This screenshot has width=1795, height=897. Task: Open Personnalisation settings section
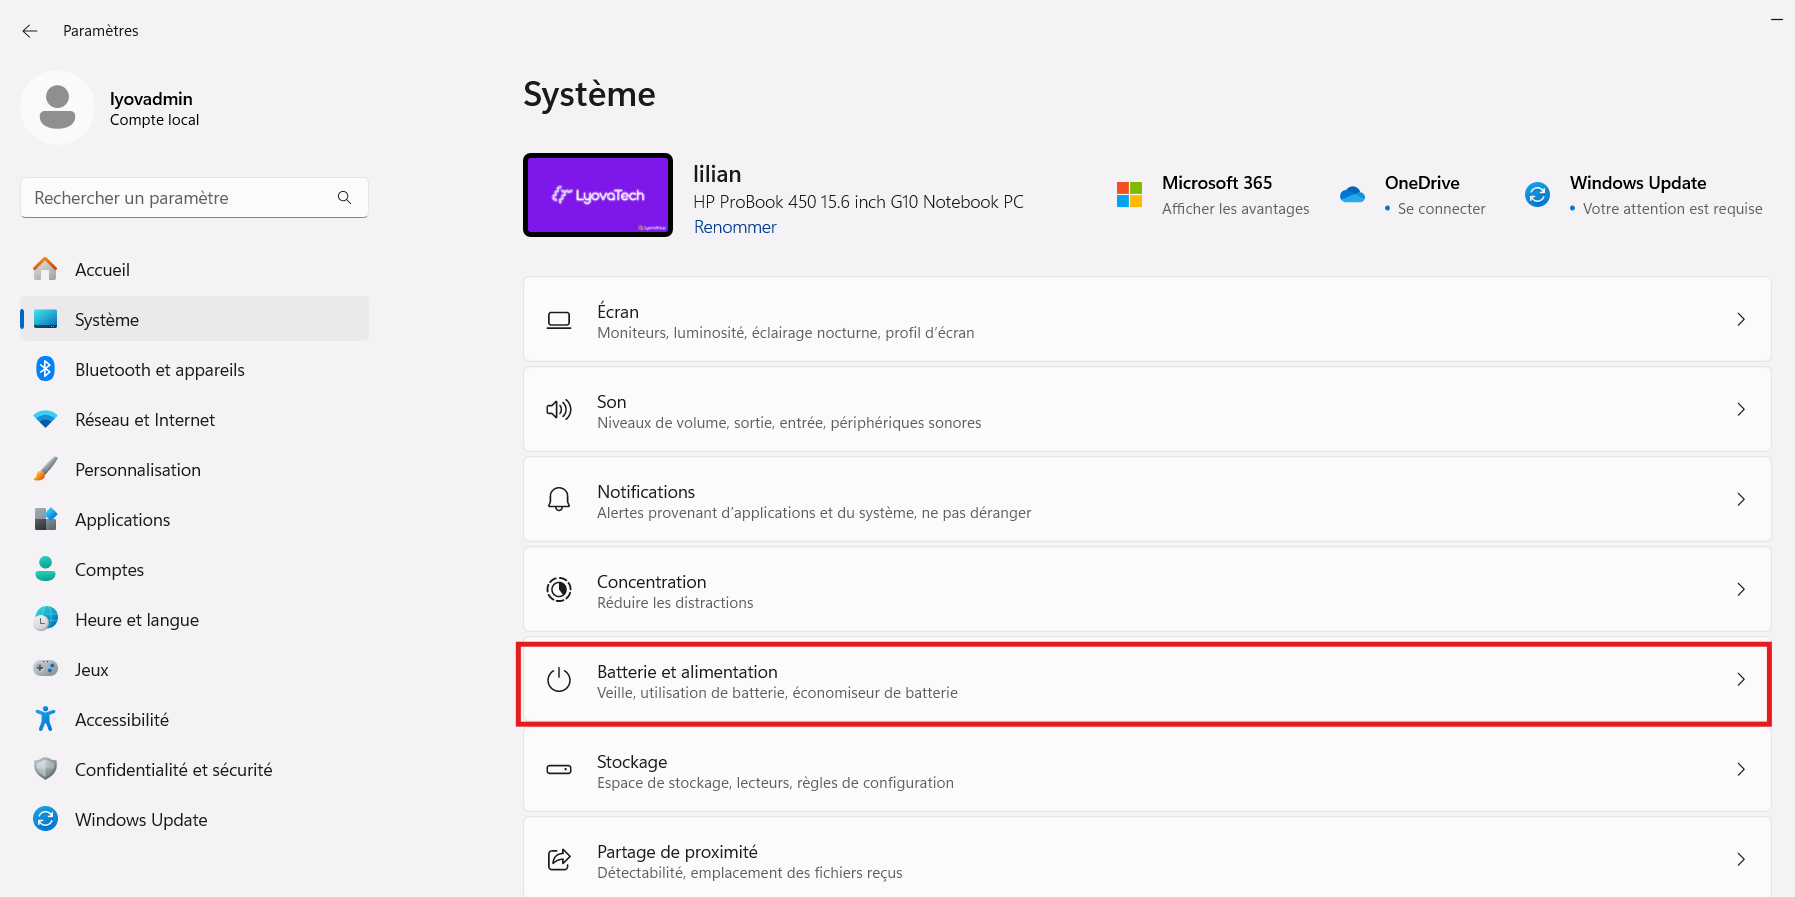point(138,470)
